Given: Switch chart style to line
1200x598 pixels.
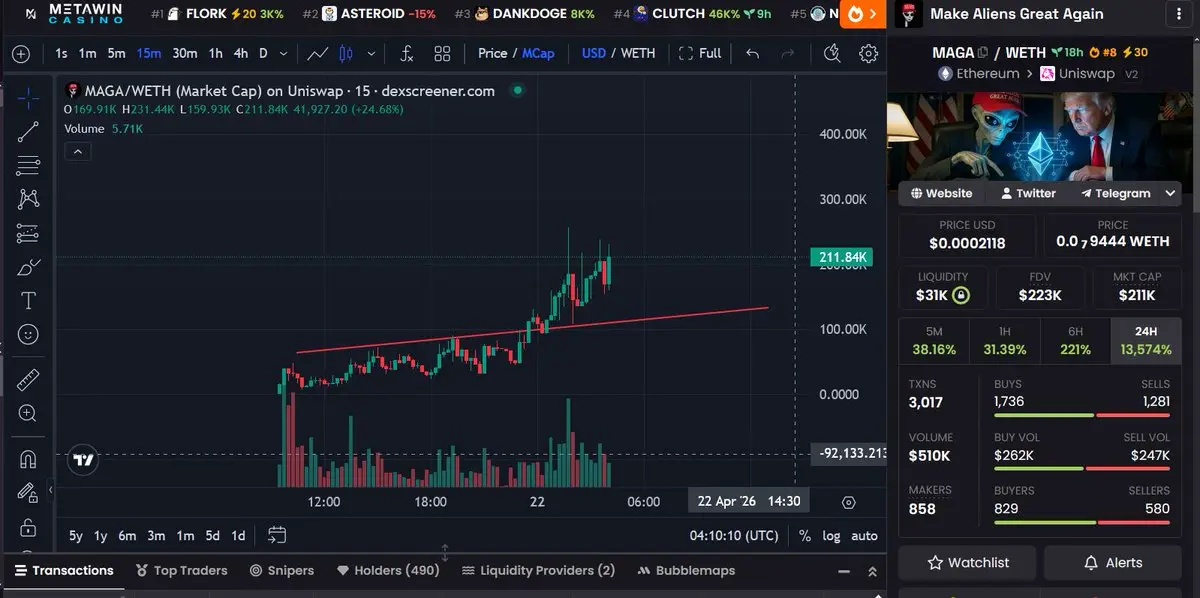Looking at the screenshot, I should coord(318,53).
